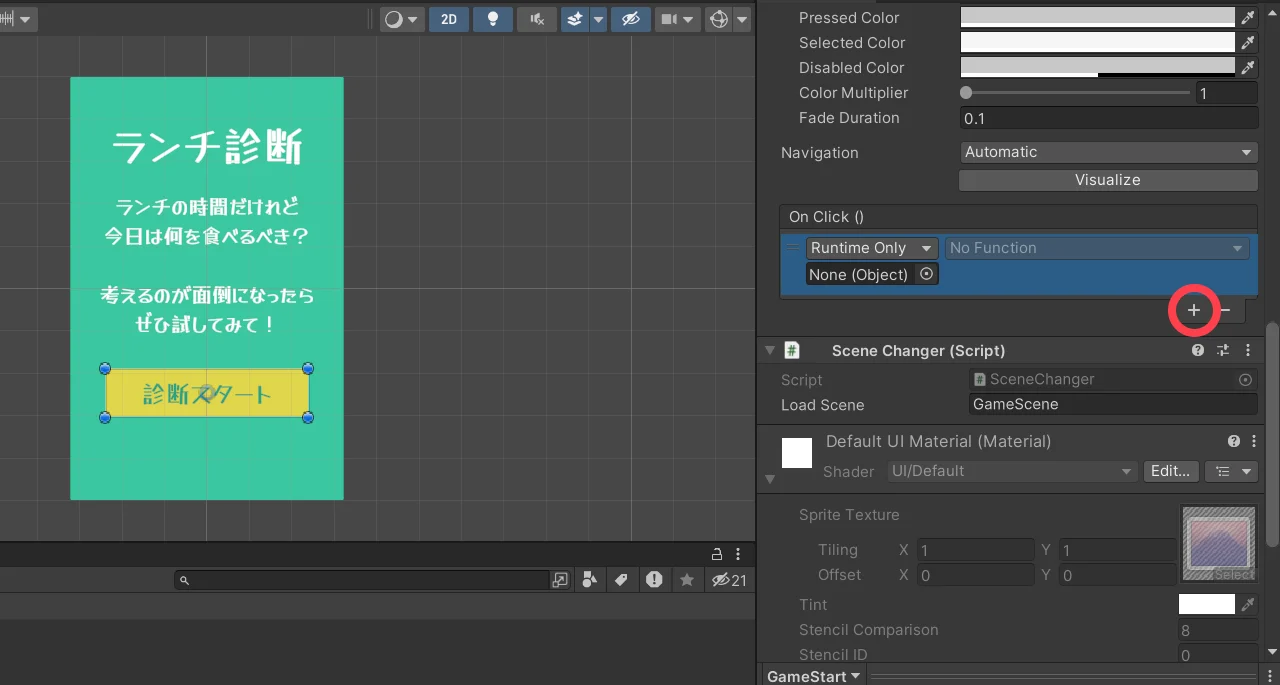This screenshot has height=685, width=1280.
Task: Open Scene Changer three-dot context menu
Action: click(x=1247, y=350)
